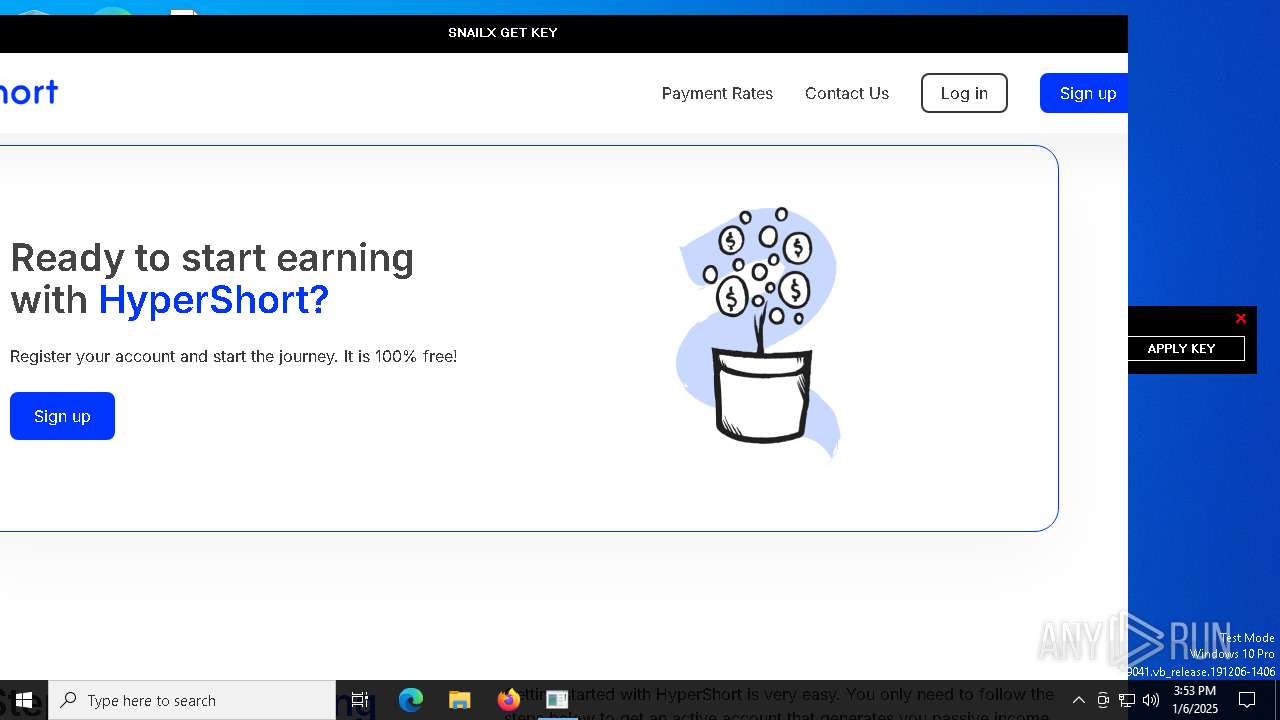Open Firefox from the taskbar
Image resolution: width=1280 pixels, height=720 pixels.
(x=508, y=700)
